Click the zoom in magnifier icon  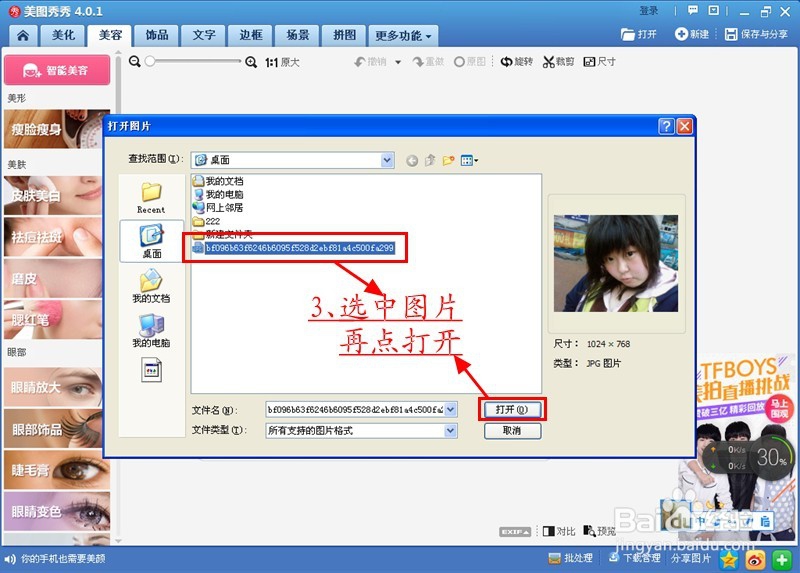pyautogui.click(x=251, y=62)
